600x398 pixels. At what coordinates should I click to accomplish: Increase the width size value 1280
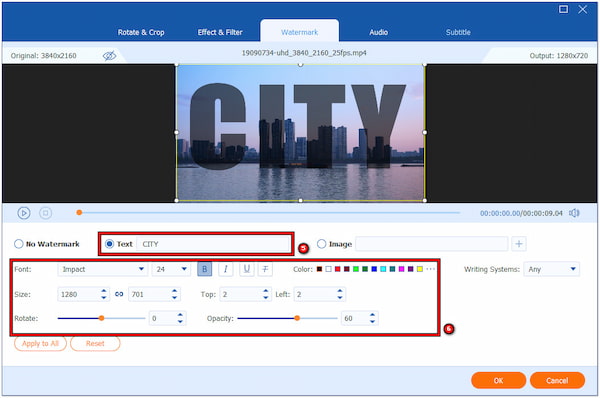(x=104, y=291)
